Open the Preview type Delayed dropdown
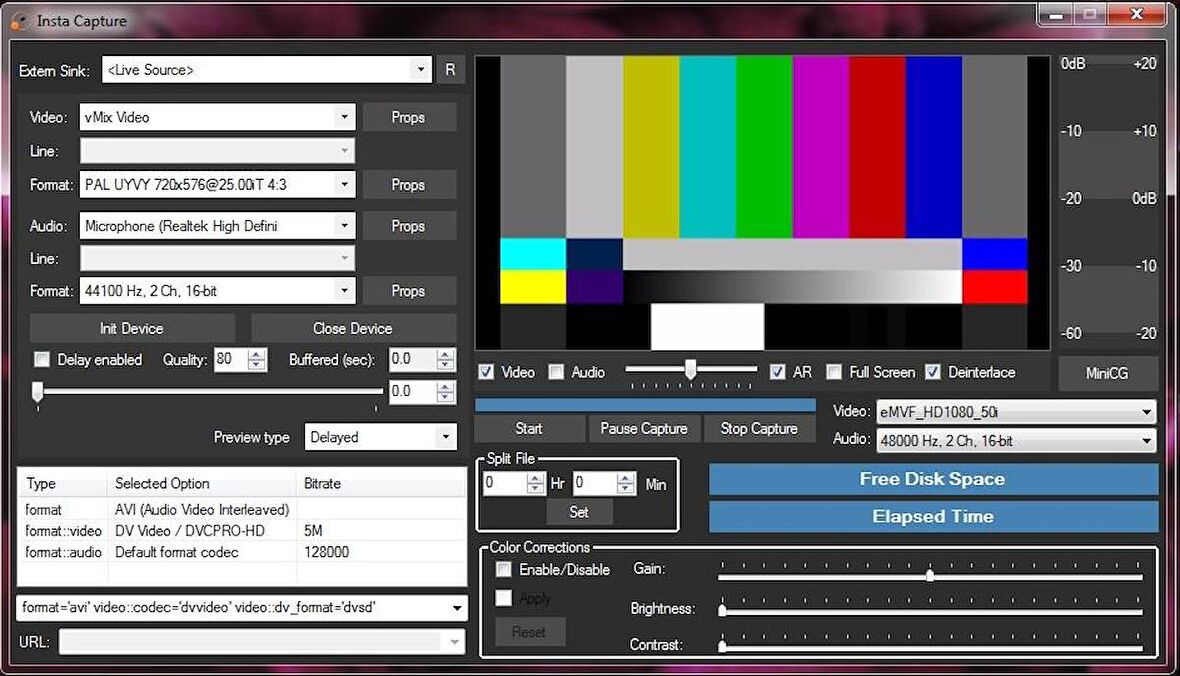The width and height of the screenshot is (1180, 676). click(x=381, y=437)
